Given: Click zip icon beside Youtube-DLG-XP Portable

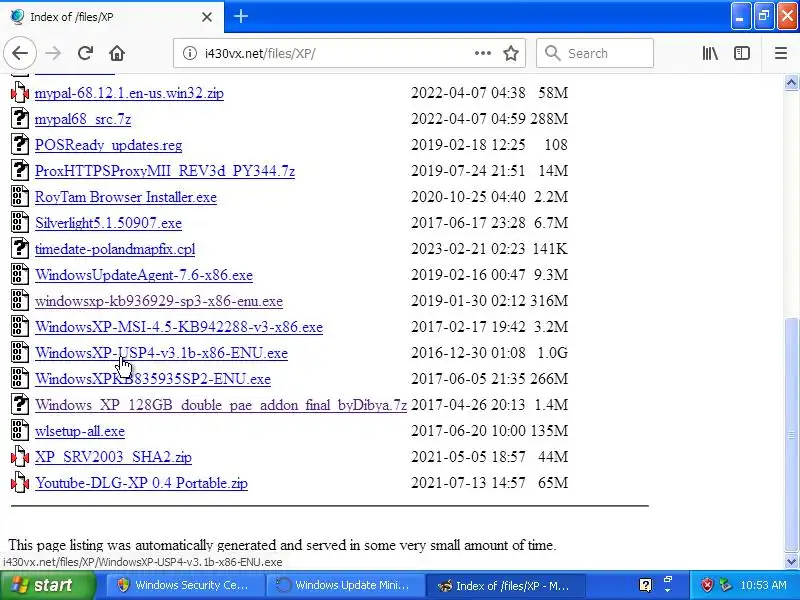Looking at the screenshot, I should click(20, 483).
